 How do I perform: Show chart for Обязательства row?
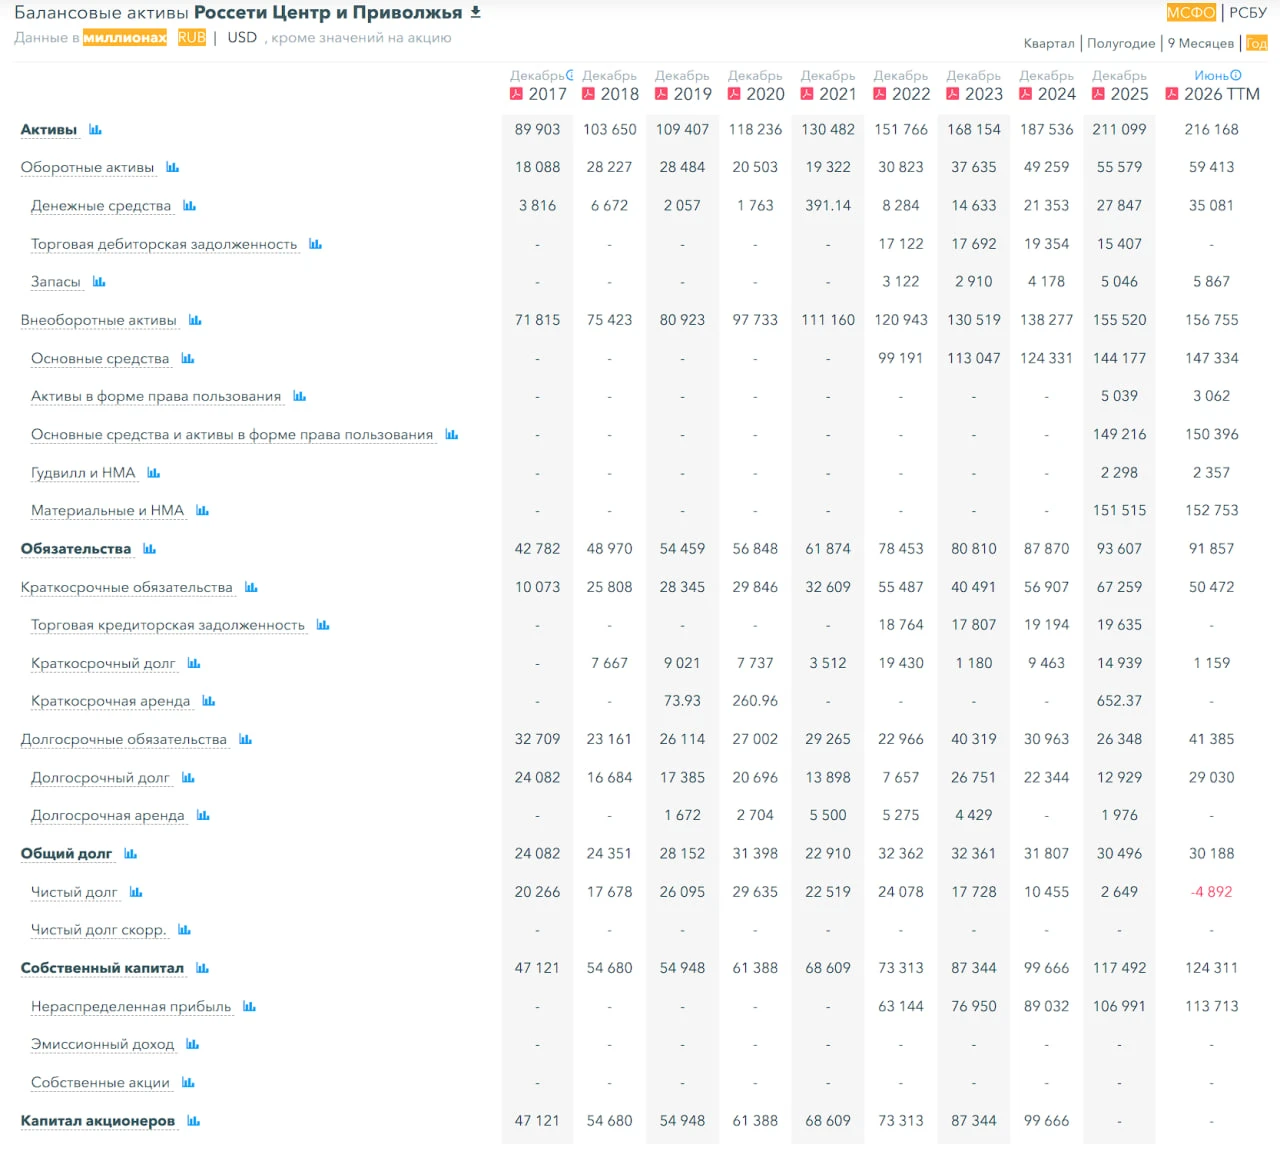(150, 549)
